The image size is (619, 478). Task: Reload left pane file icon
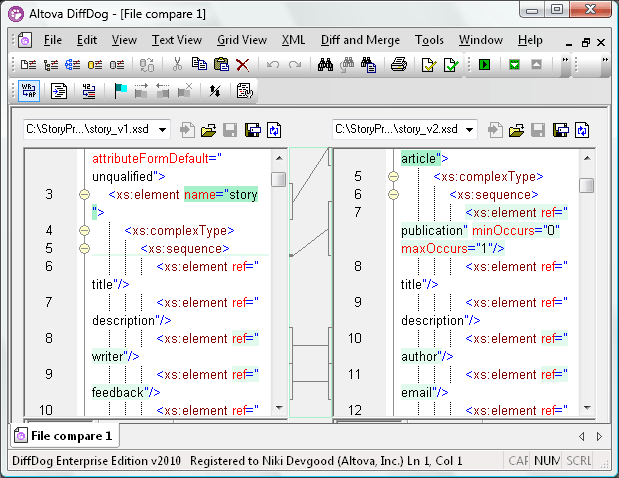(x=274, y=130)
